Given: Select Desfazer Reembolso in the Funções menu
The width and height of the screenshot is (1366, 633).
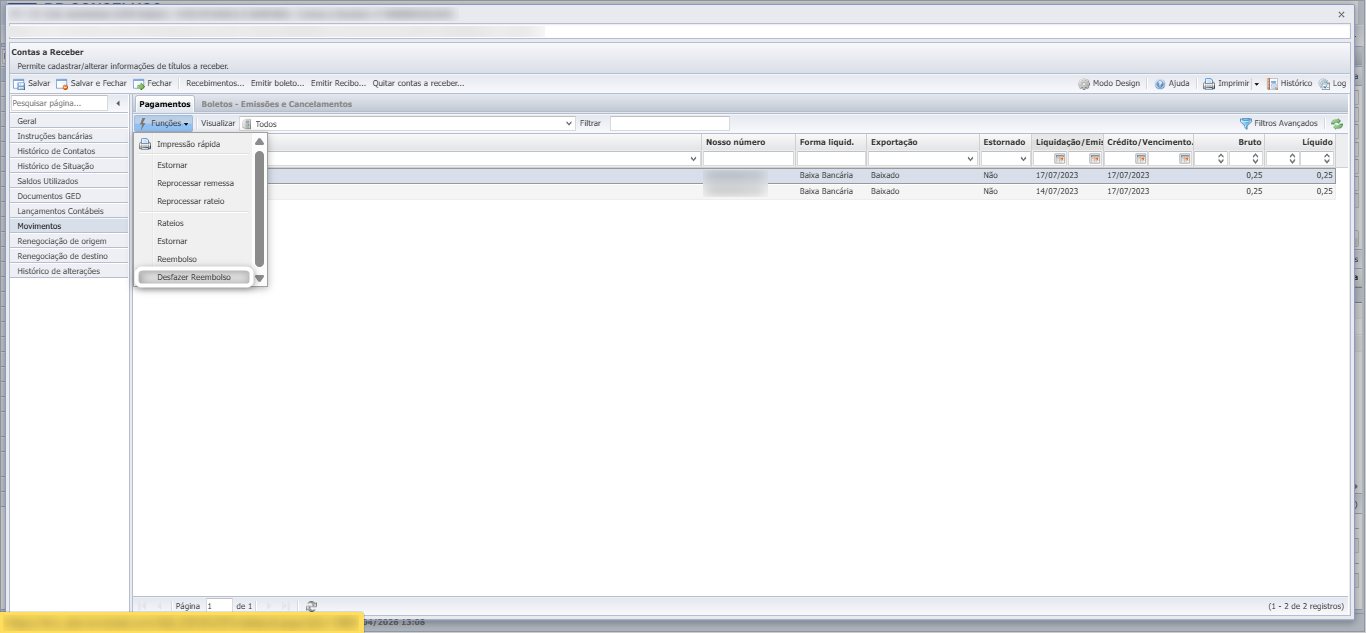Looking at the screenshot, I should 194,277.
